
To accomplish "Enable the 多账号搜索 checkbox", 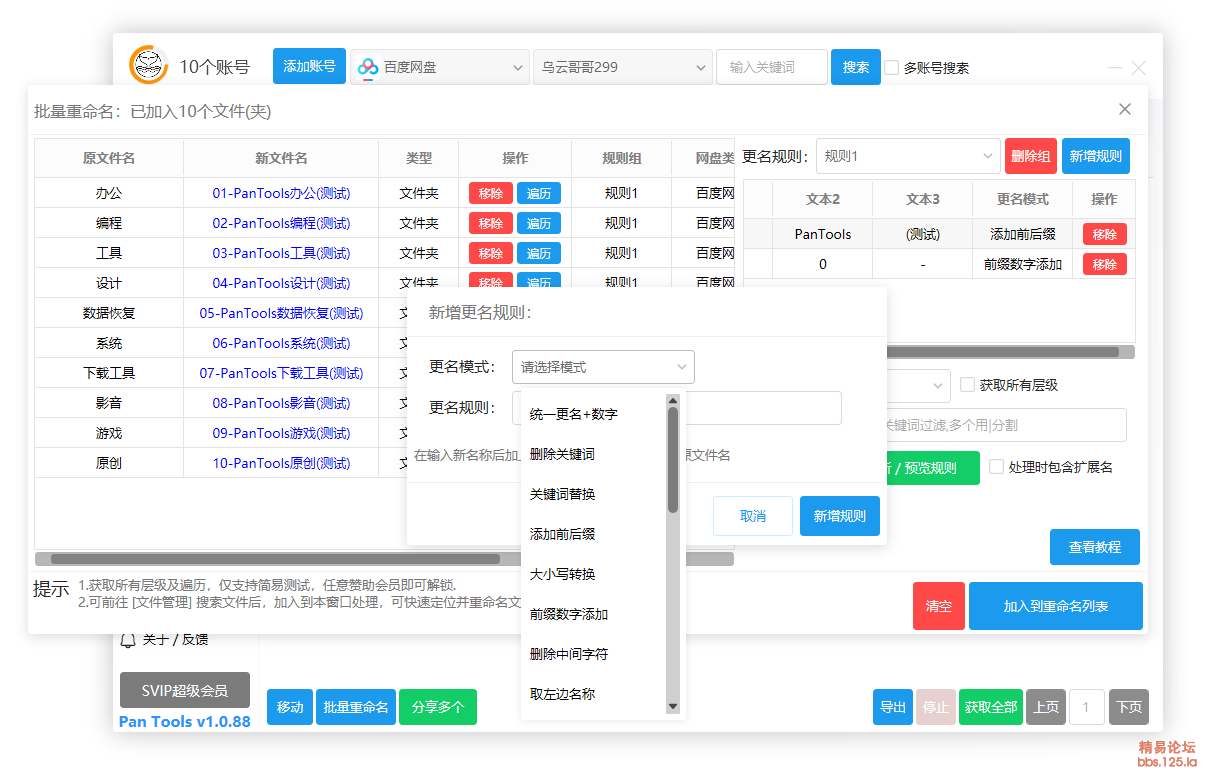I will pos(890,67).
